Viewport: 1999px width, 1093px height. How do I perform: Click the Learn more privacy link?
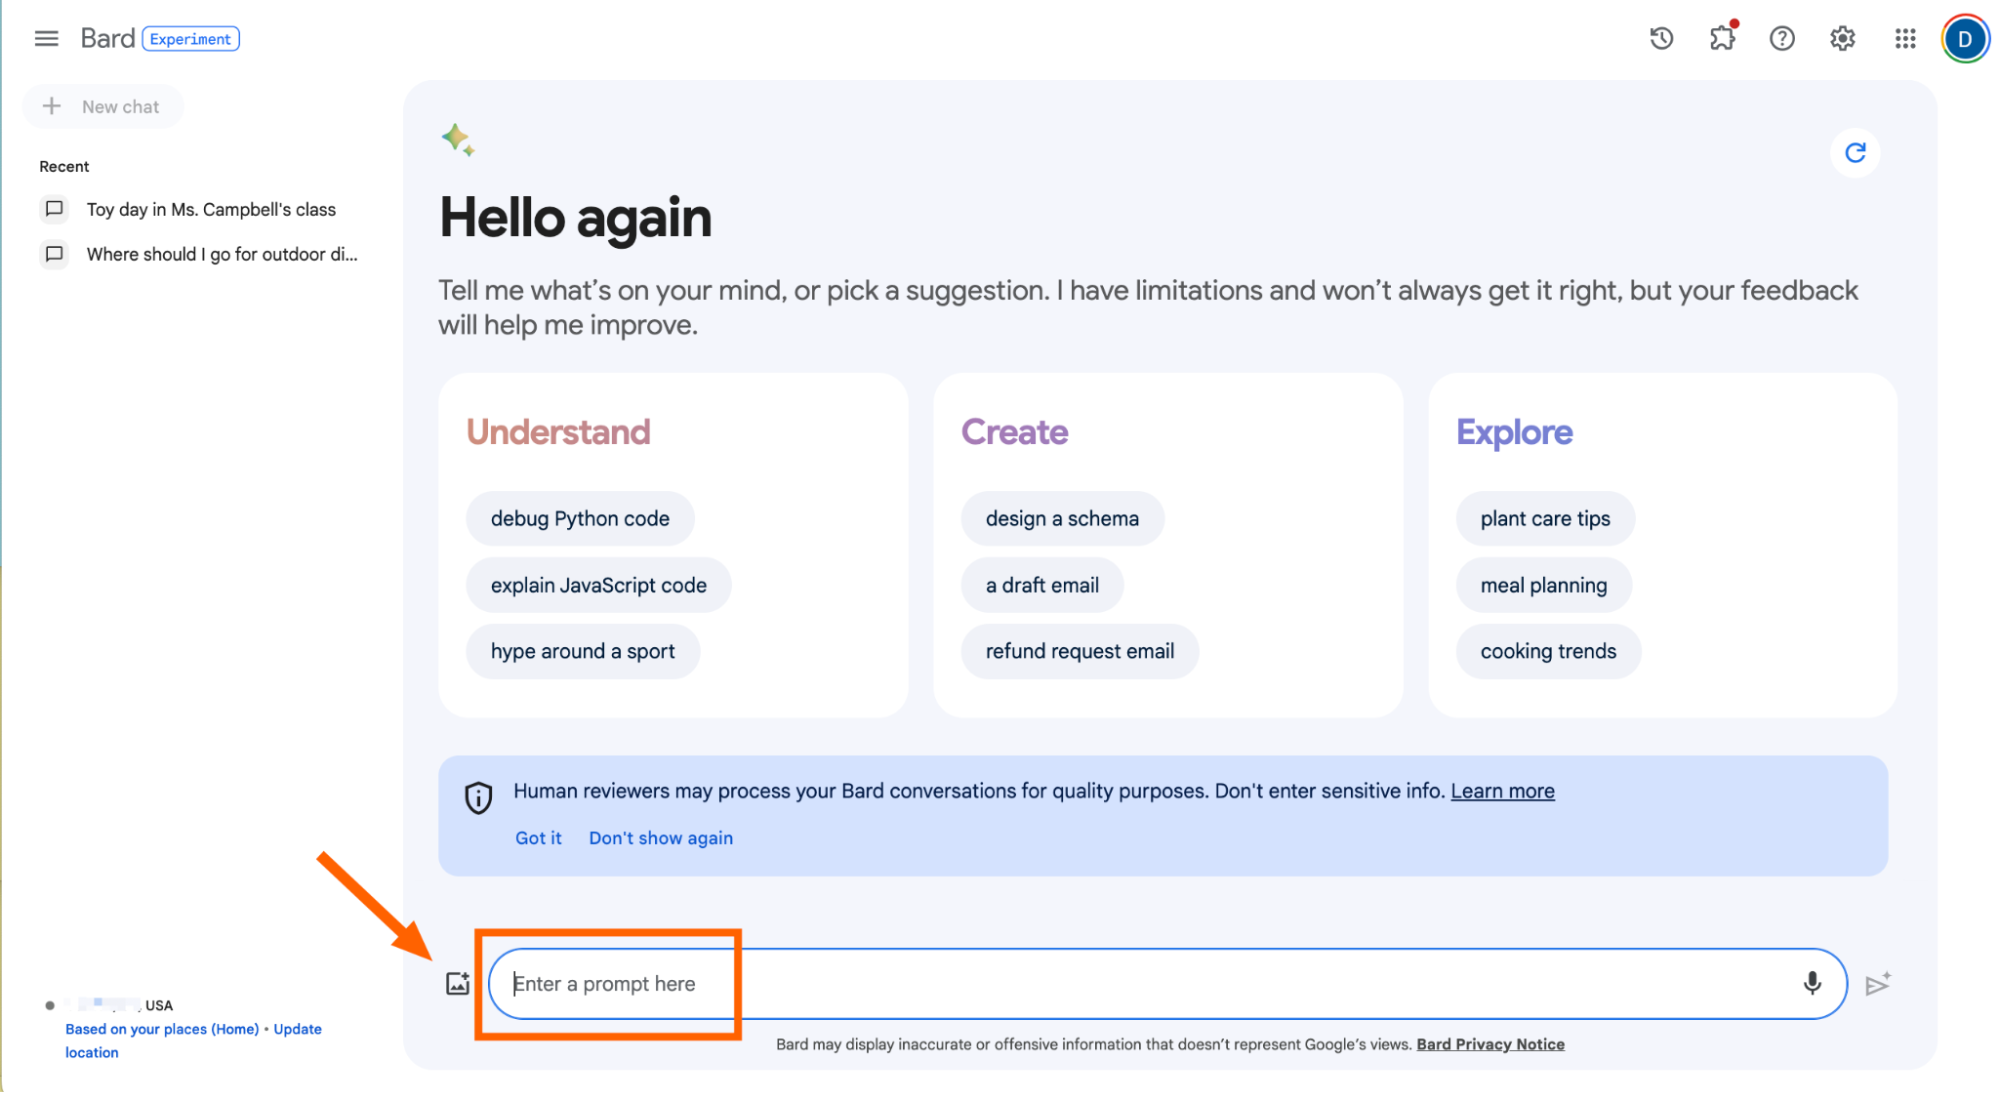tap(1506, 791)
